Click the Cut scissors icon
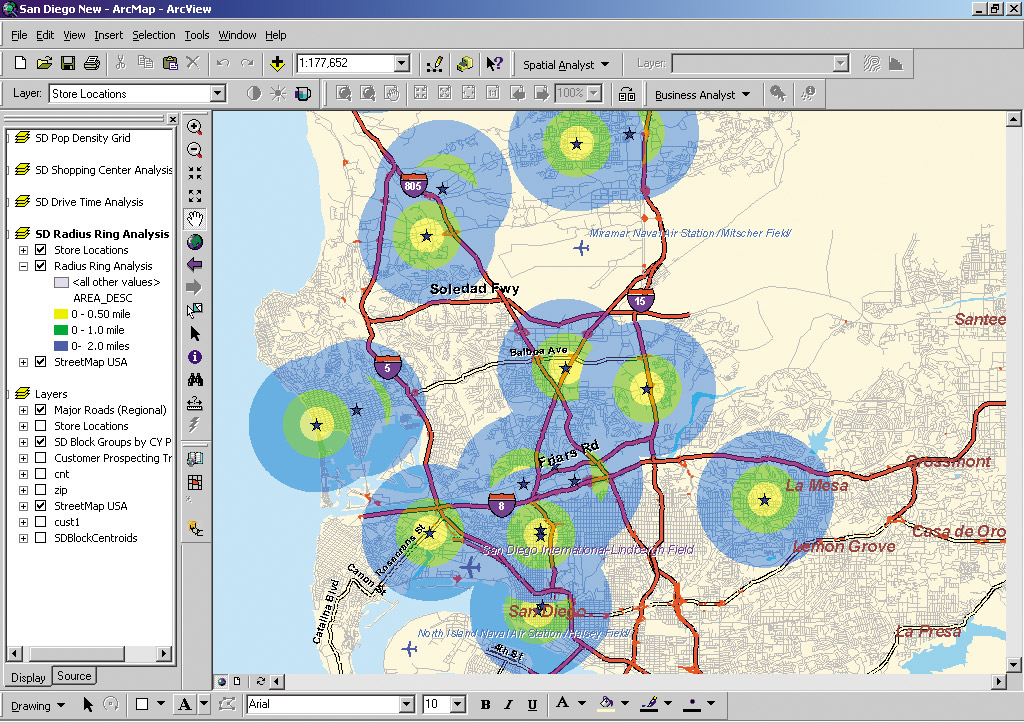Screen dimensions: 1024x723 click(x=120, y=63)
